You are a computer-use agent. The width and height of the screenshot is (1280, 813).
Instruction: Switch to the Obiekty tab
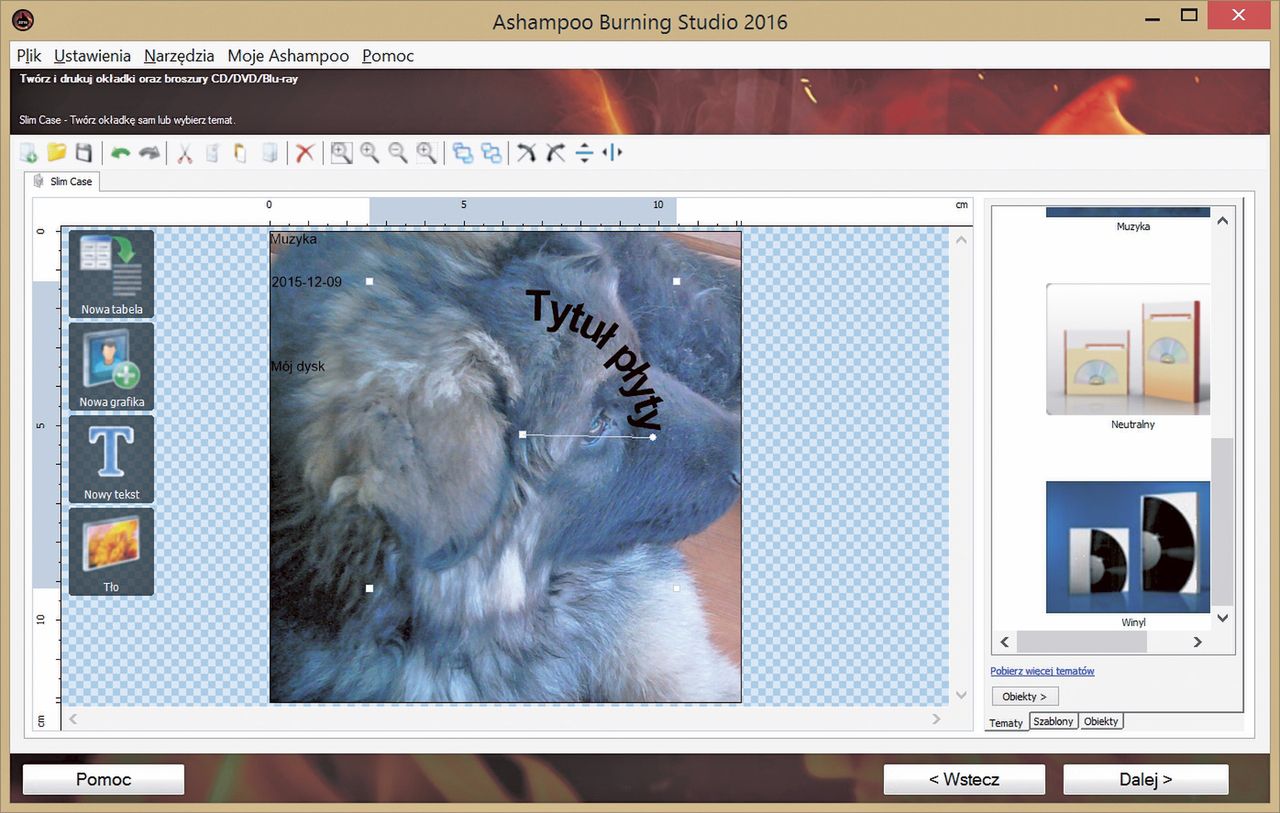pyautogui.click(x=1101, y=721)
